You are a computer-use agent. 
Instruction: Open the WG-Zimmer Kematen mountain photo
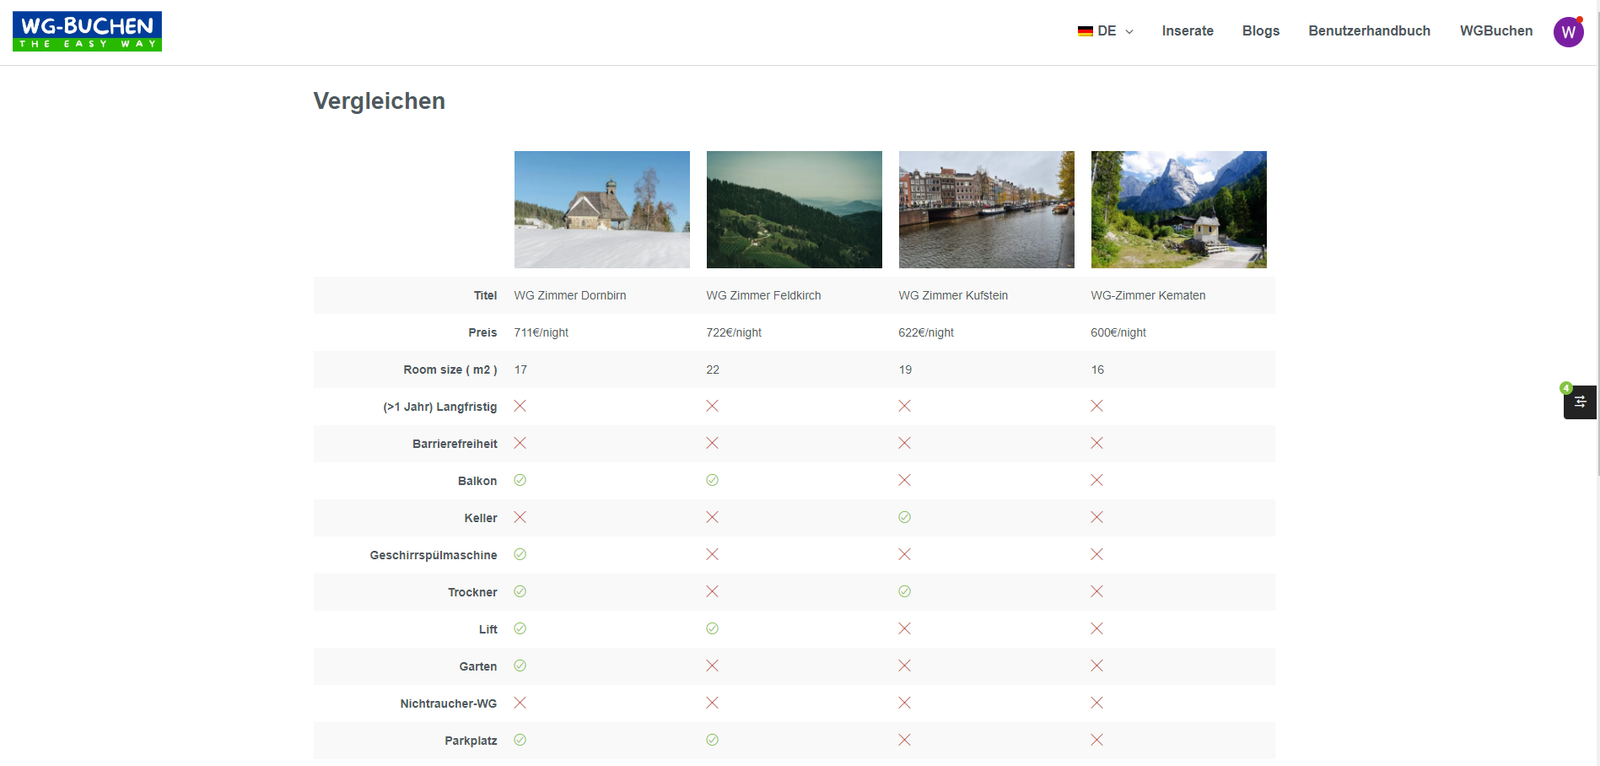tap(1178, 209)
